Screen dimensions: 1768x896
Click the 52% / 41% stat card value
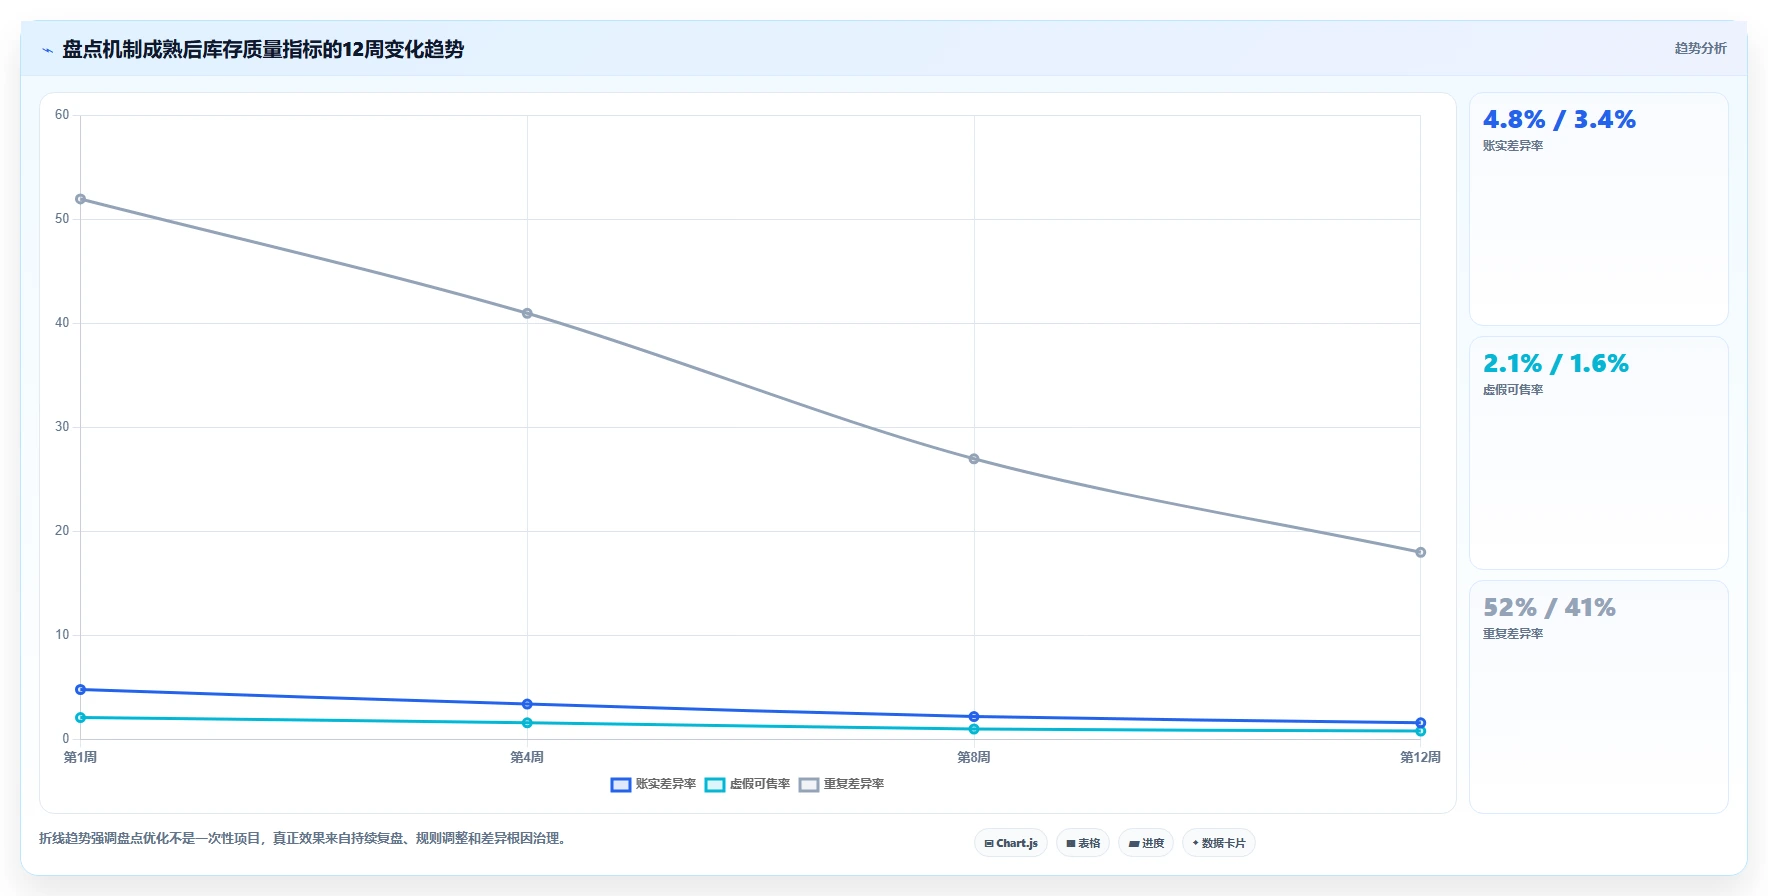[x=1549, y=608]
